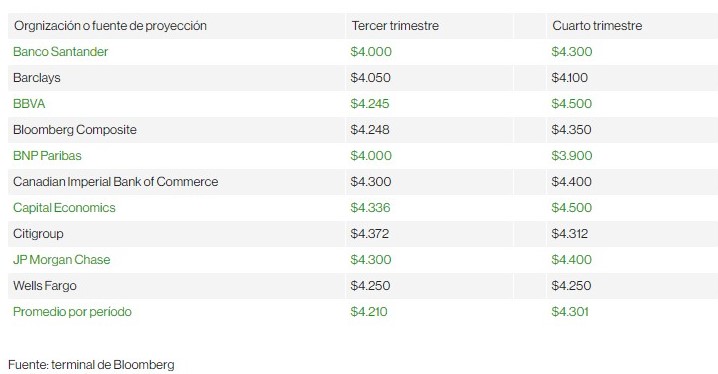Click the $4.301 fourth-quarter average value
The image size is (718, 374).
pos(570,312)
